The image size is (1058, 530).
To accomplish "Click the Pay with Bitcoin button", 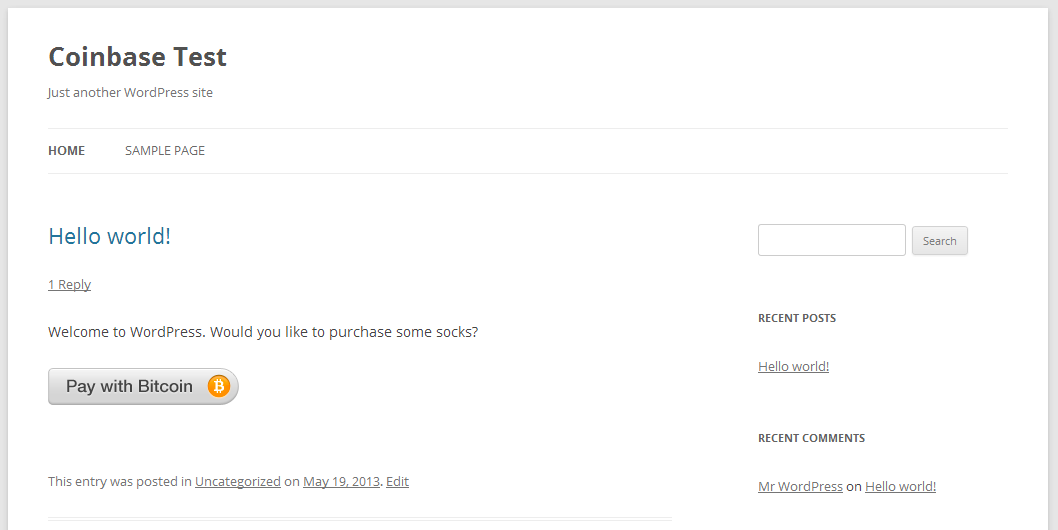I will pyautogui.click(x=143, y=386).
